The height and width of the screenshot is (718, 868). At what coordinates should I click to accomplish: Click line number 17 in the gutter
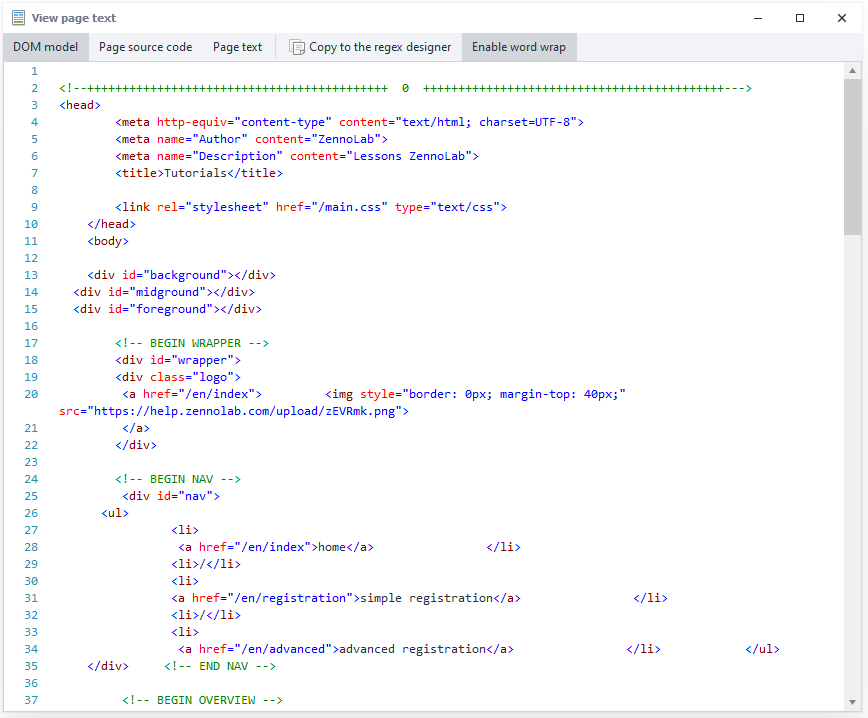coord(31,342)
